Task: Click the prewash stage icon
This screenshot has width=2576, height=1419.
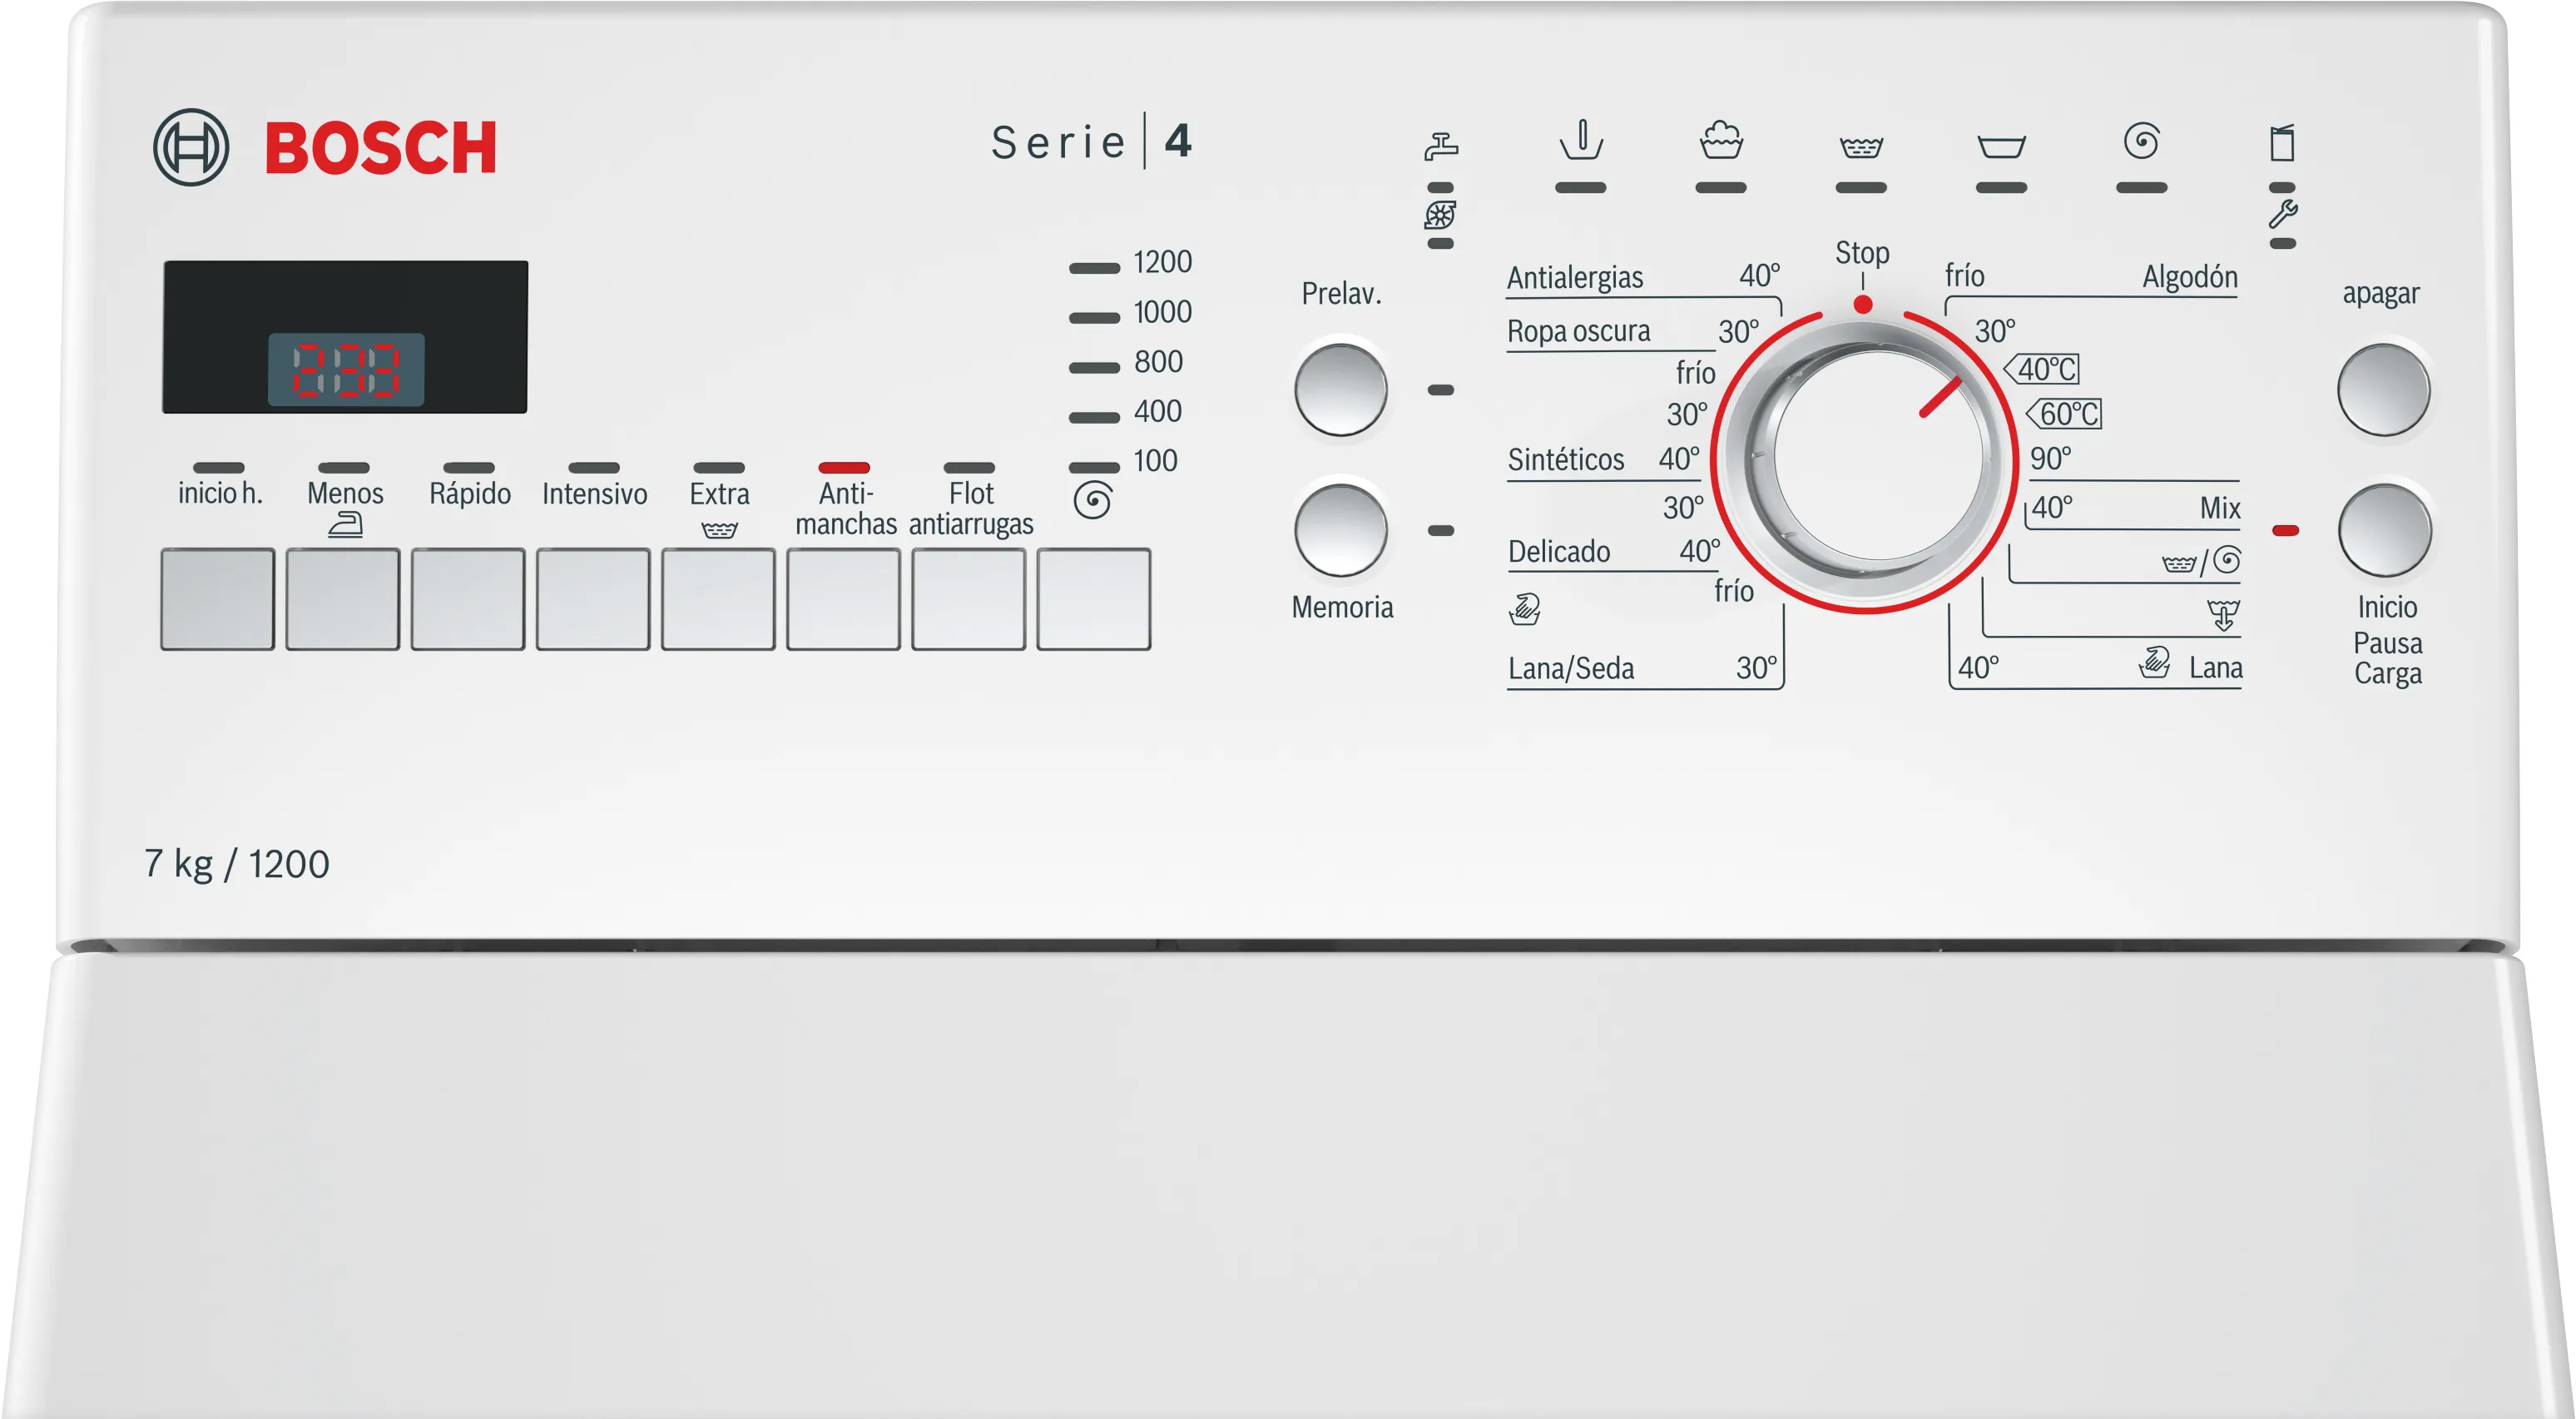Action: click(1581, 141)
